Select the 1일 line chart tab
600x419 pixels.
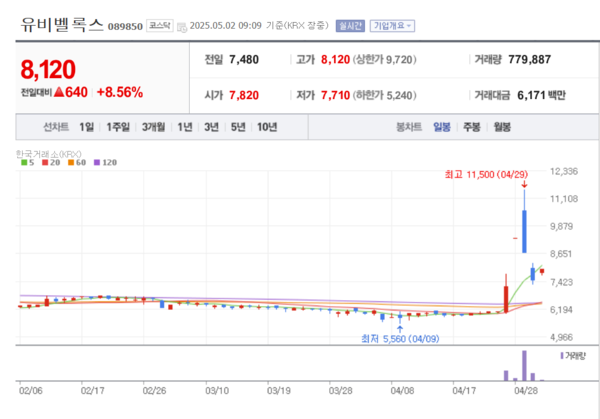tap(86, 127)
